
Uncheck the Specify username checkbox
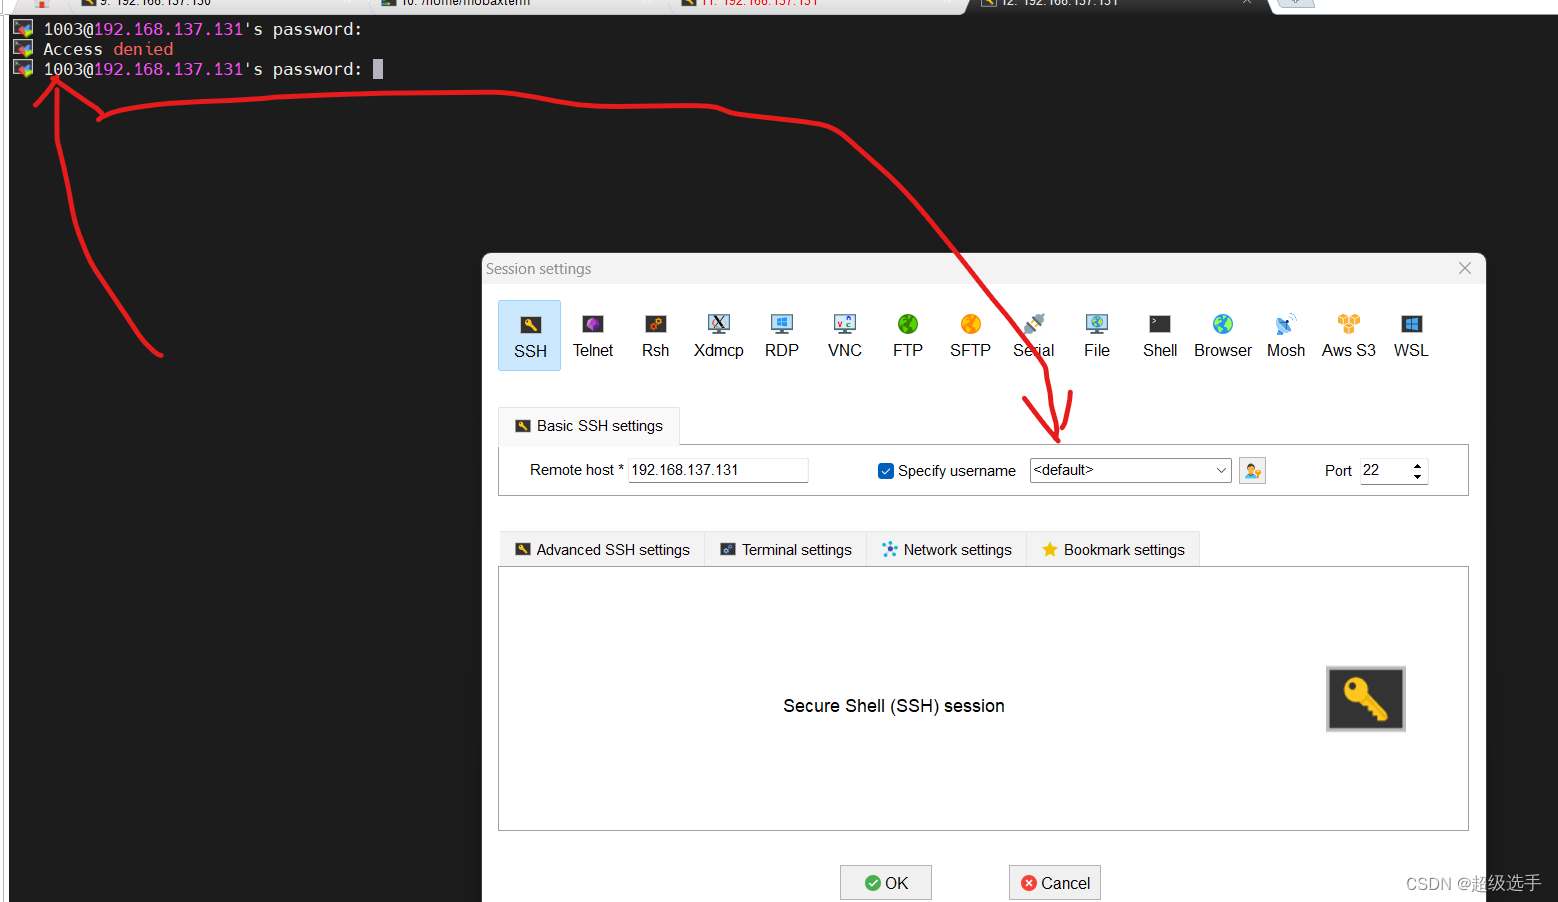(x=886, y=470)
